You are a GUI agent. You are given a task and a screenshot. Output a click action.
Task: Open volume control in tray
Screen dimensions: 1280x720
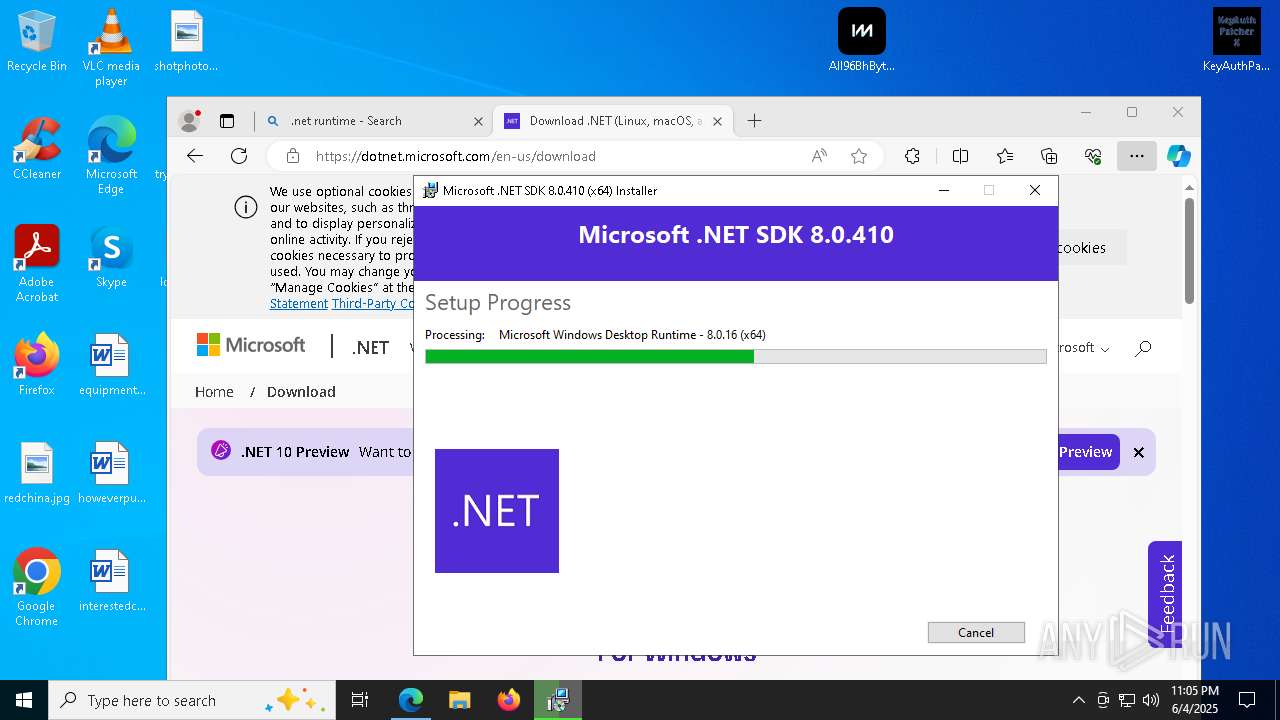(1151, 700)
